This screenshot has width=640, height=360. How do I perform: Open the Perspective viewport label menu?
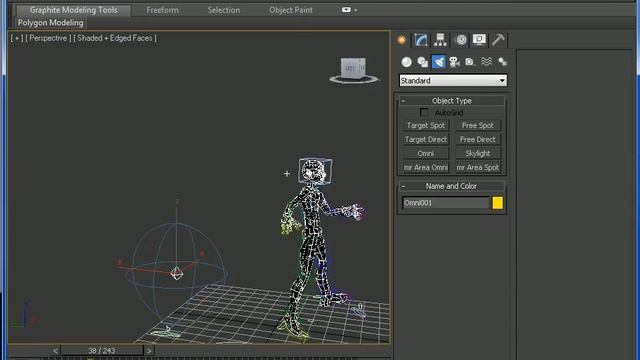(48, 38)
